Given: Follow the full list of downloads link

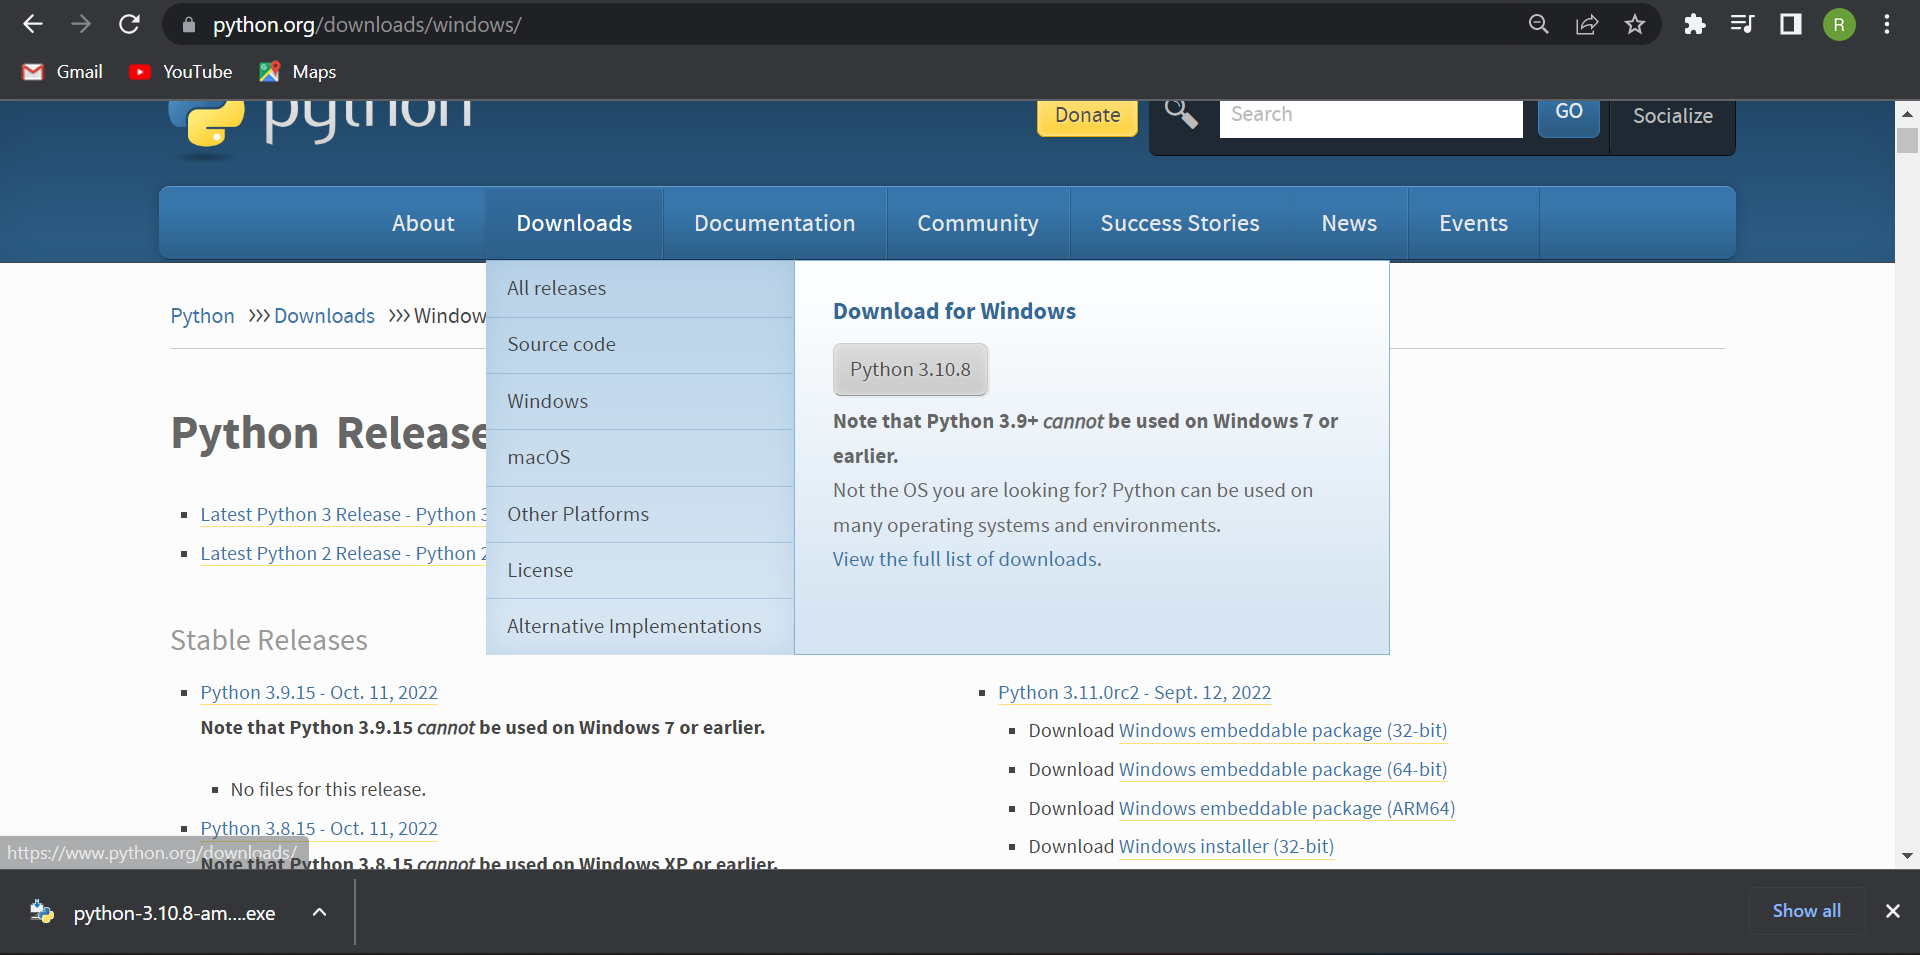Looking at the screenshot, I should (x=964, y=559).
